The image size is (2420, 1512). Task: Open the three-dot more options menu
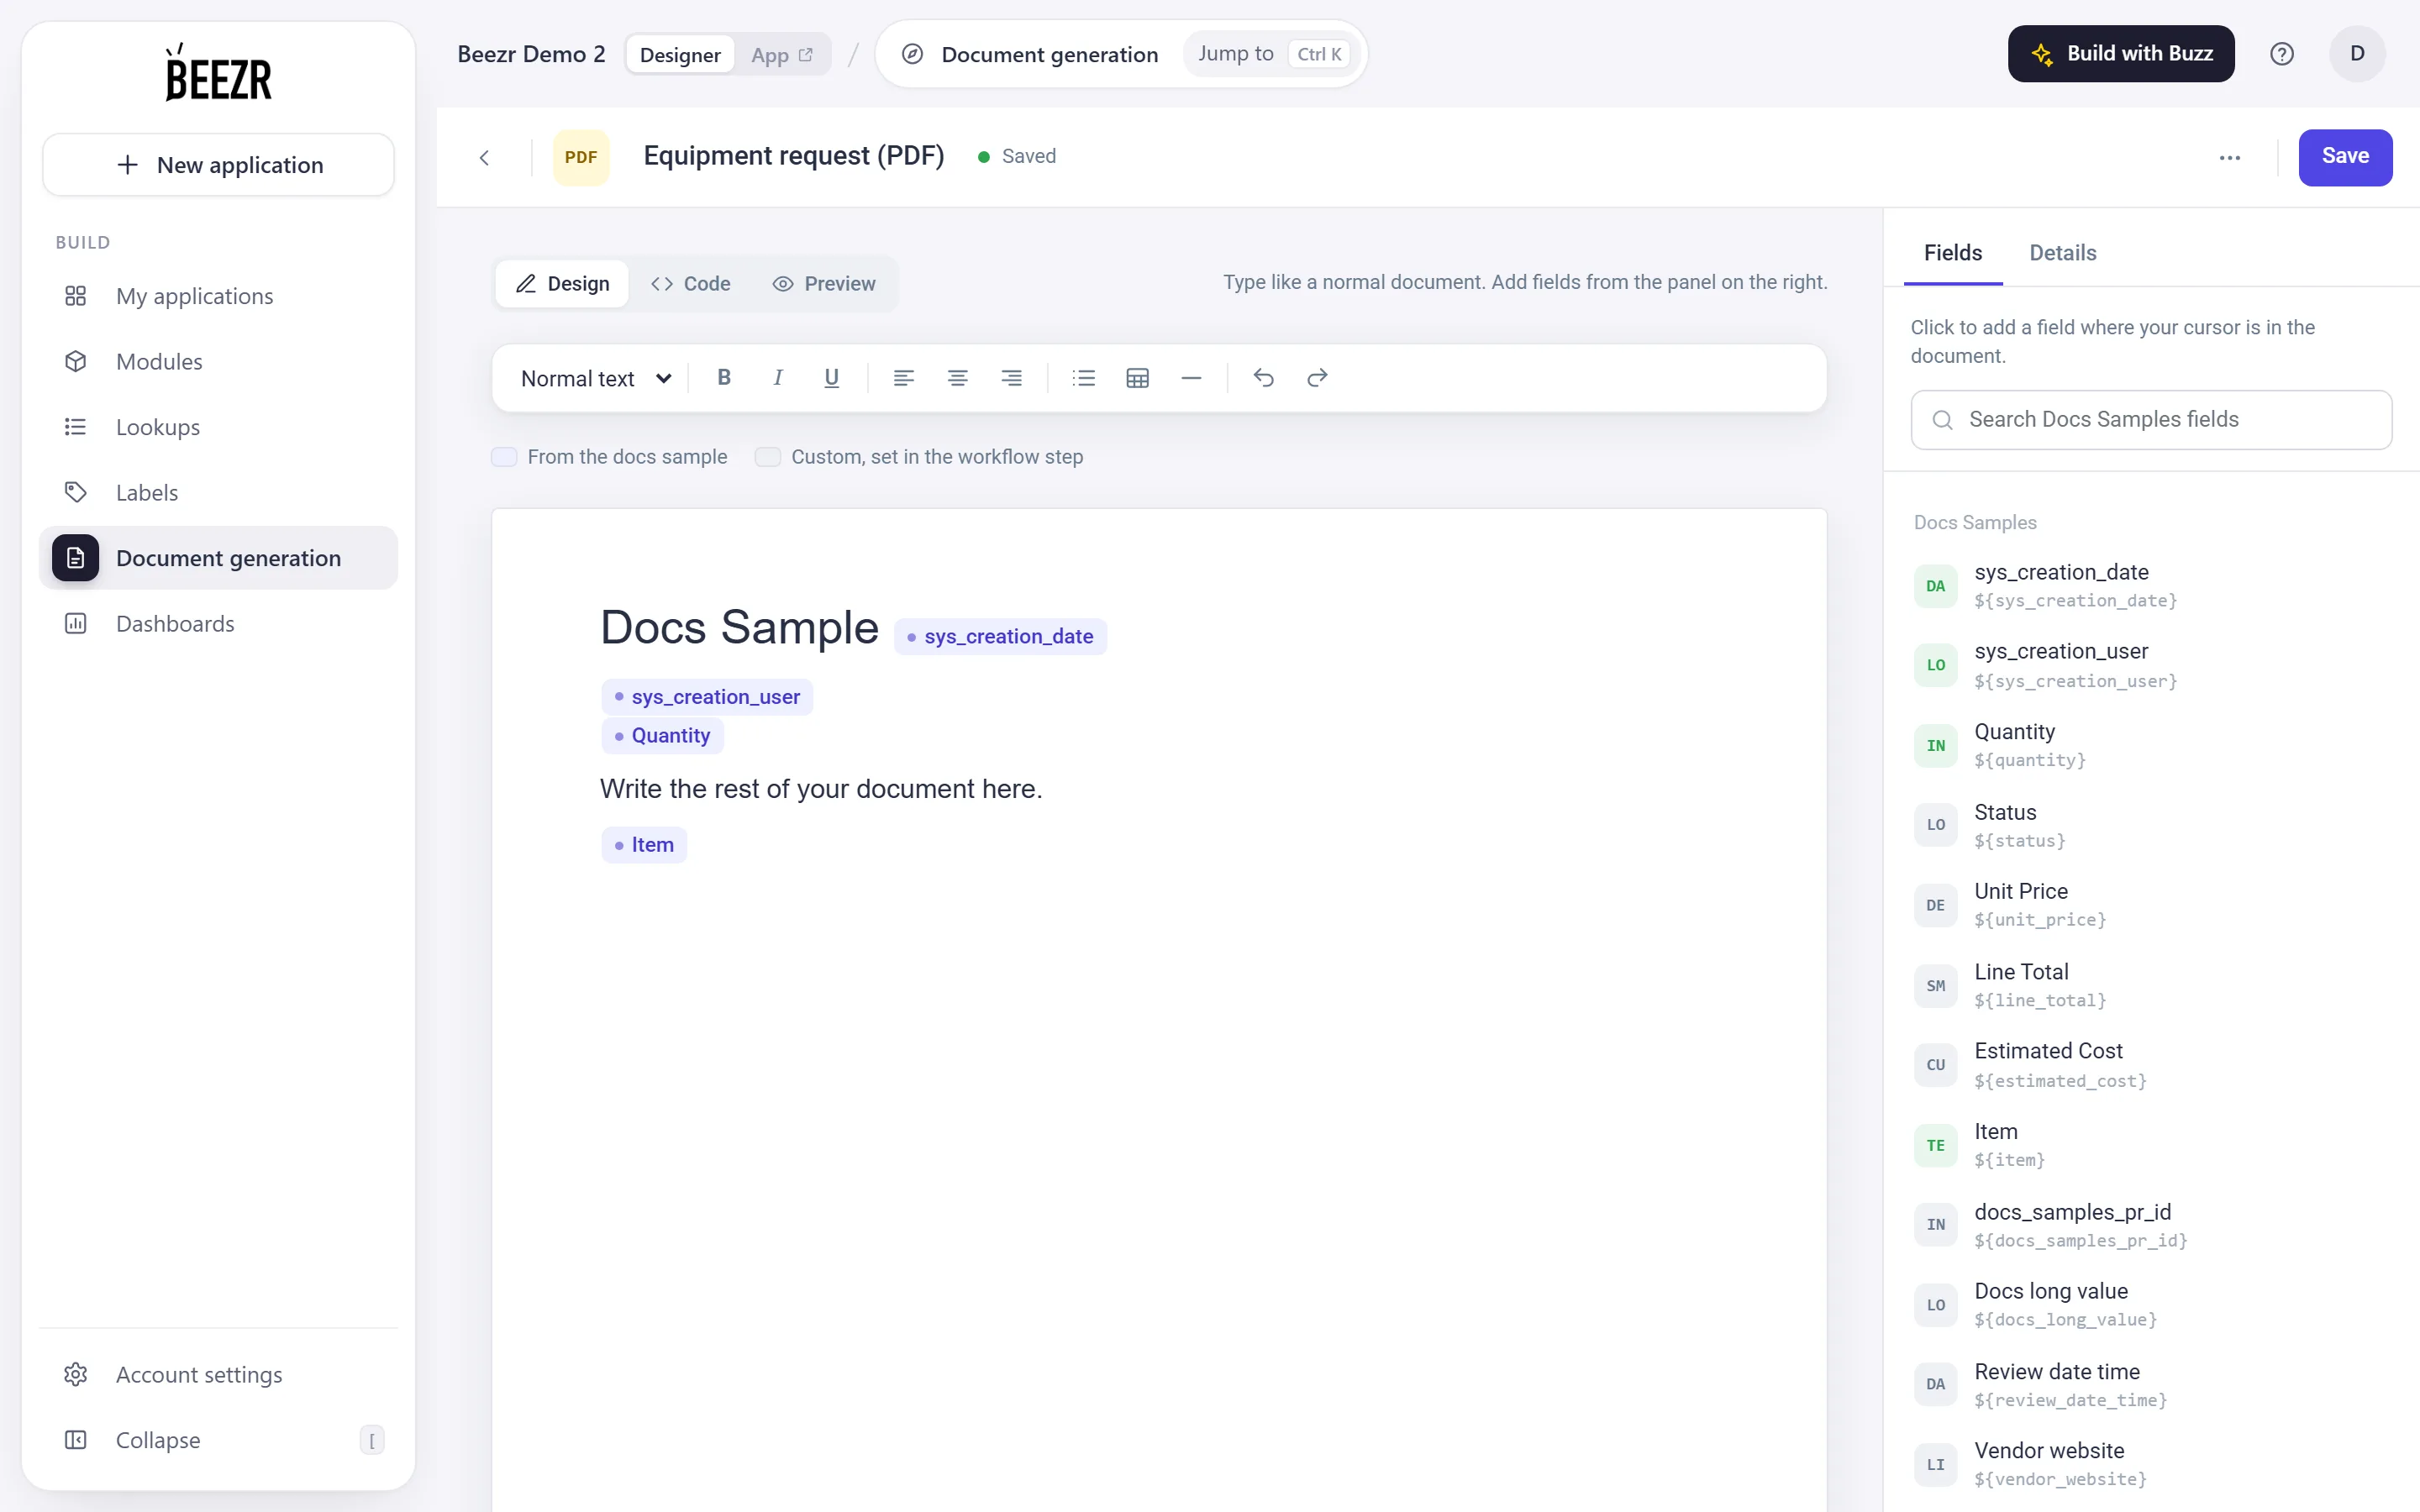tap(2230, 158)
